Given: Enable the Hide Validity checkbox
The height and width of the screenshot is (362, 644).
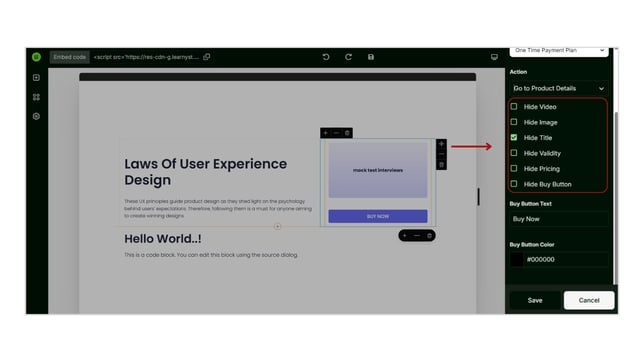Looking at the screenshot, I should click(514, 153).
